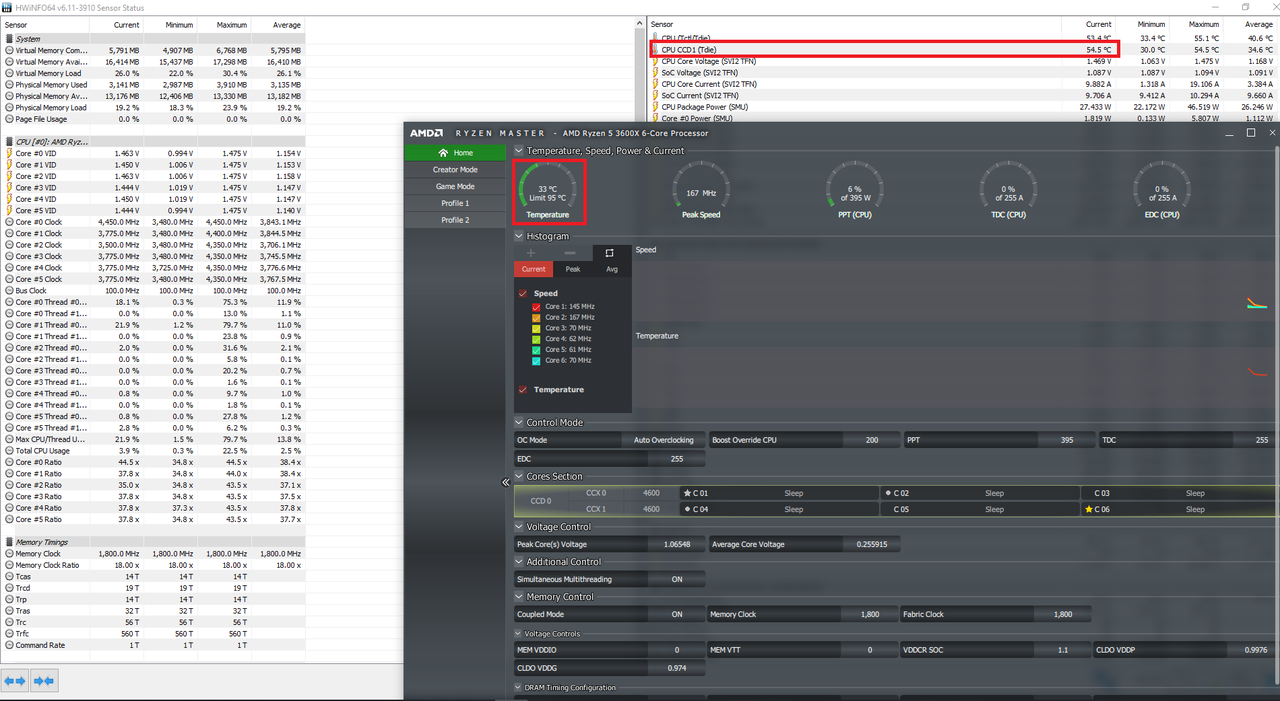Click the icon next to Command Rate
The height and width of the screenshot is (701, 1280).
[10, 645]
